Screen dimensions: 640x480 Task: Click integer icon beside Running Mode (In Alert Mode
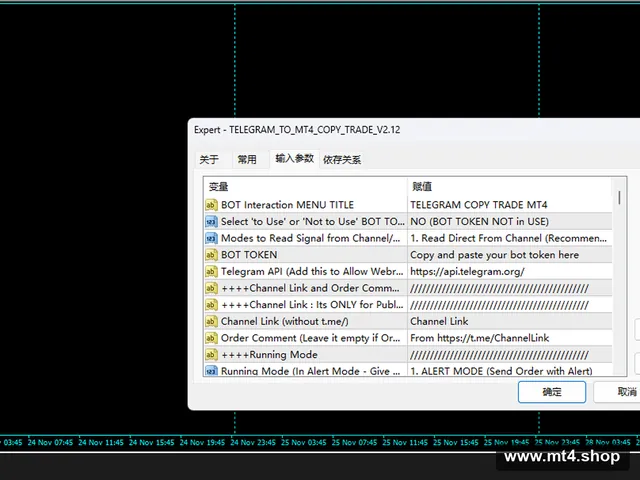pyautogui.click(x=211, y=371)
